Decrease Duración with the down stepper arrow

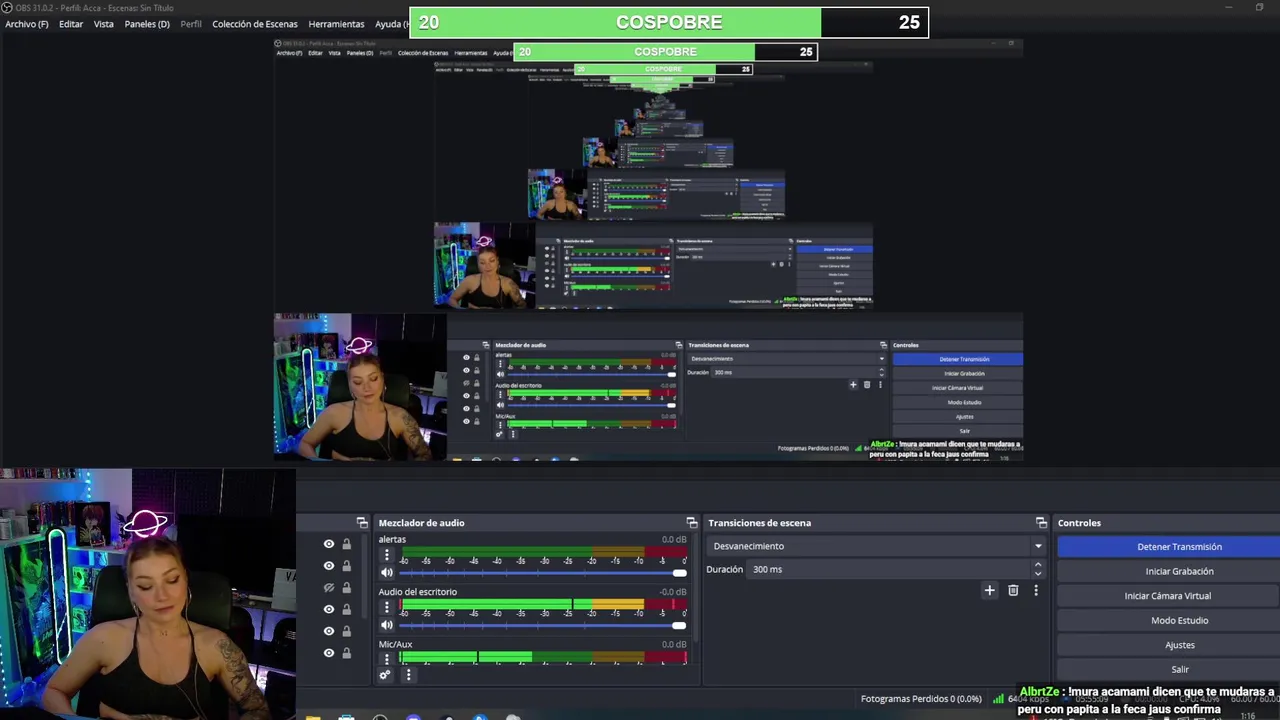click(x=1038, y=574)
